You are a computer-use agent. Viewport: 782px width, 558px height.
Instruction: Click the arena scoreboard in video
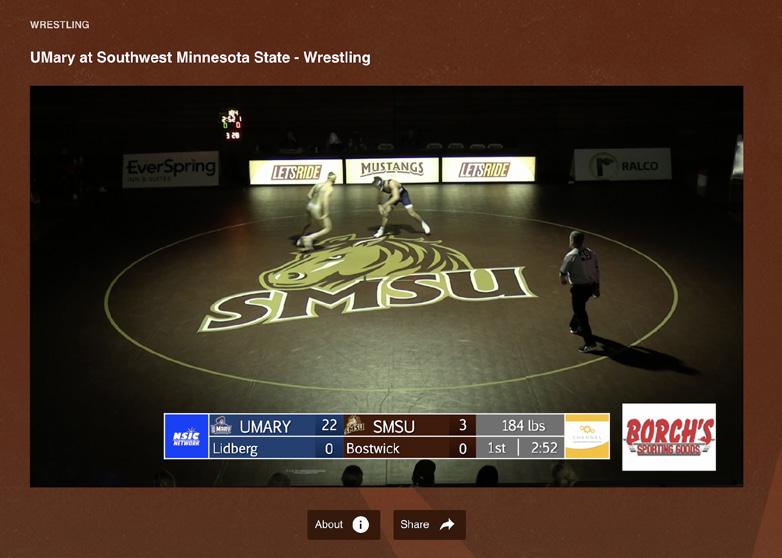[x=232, y=124]
